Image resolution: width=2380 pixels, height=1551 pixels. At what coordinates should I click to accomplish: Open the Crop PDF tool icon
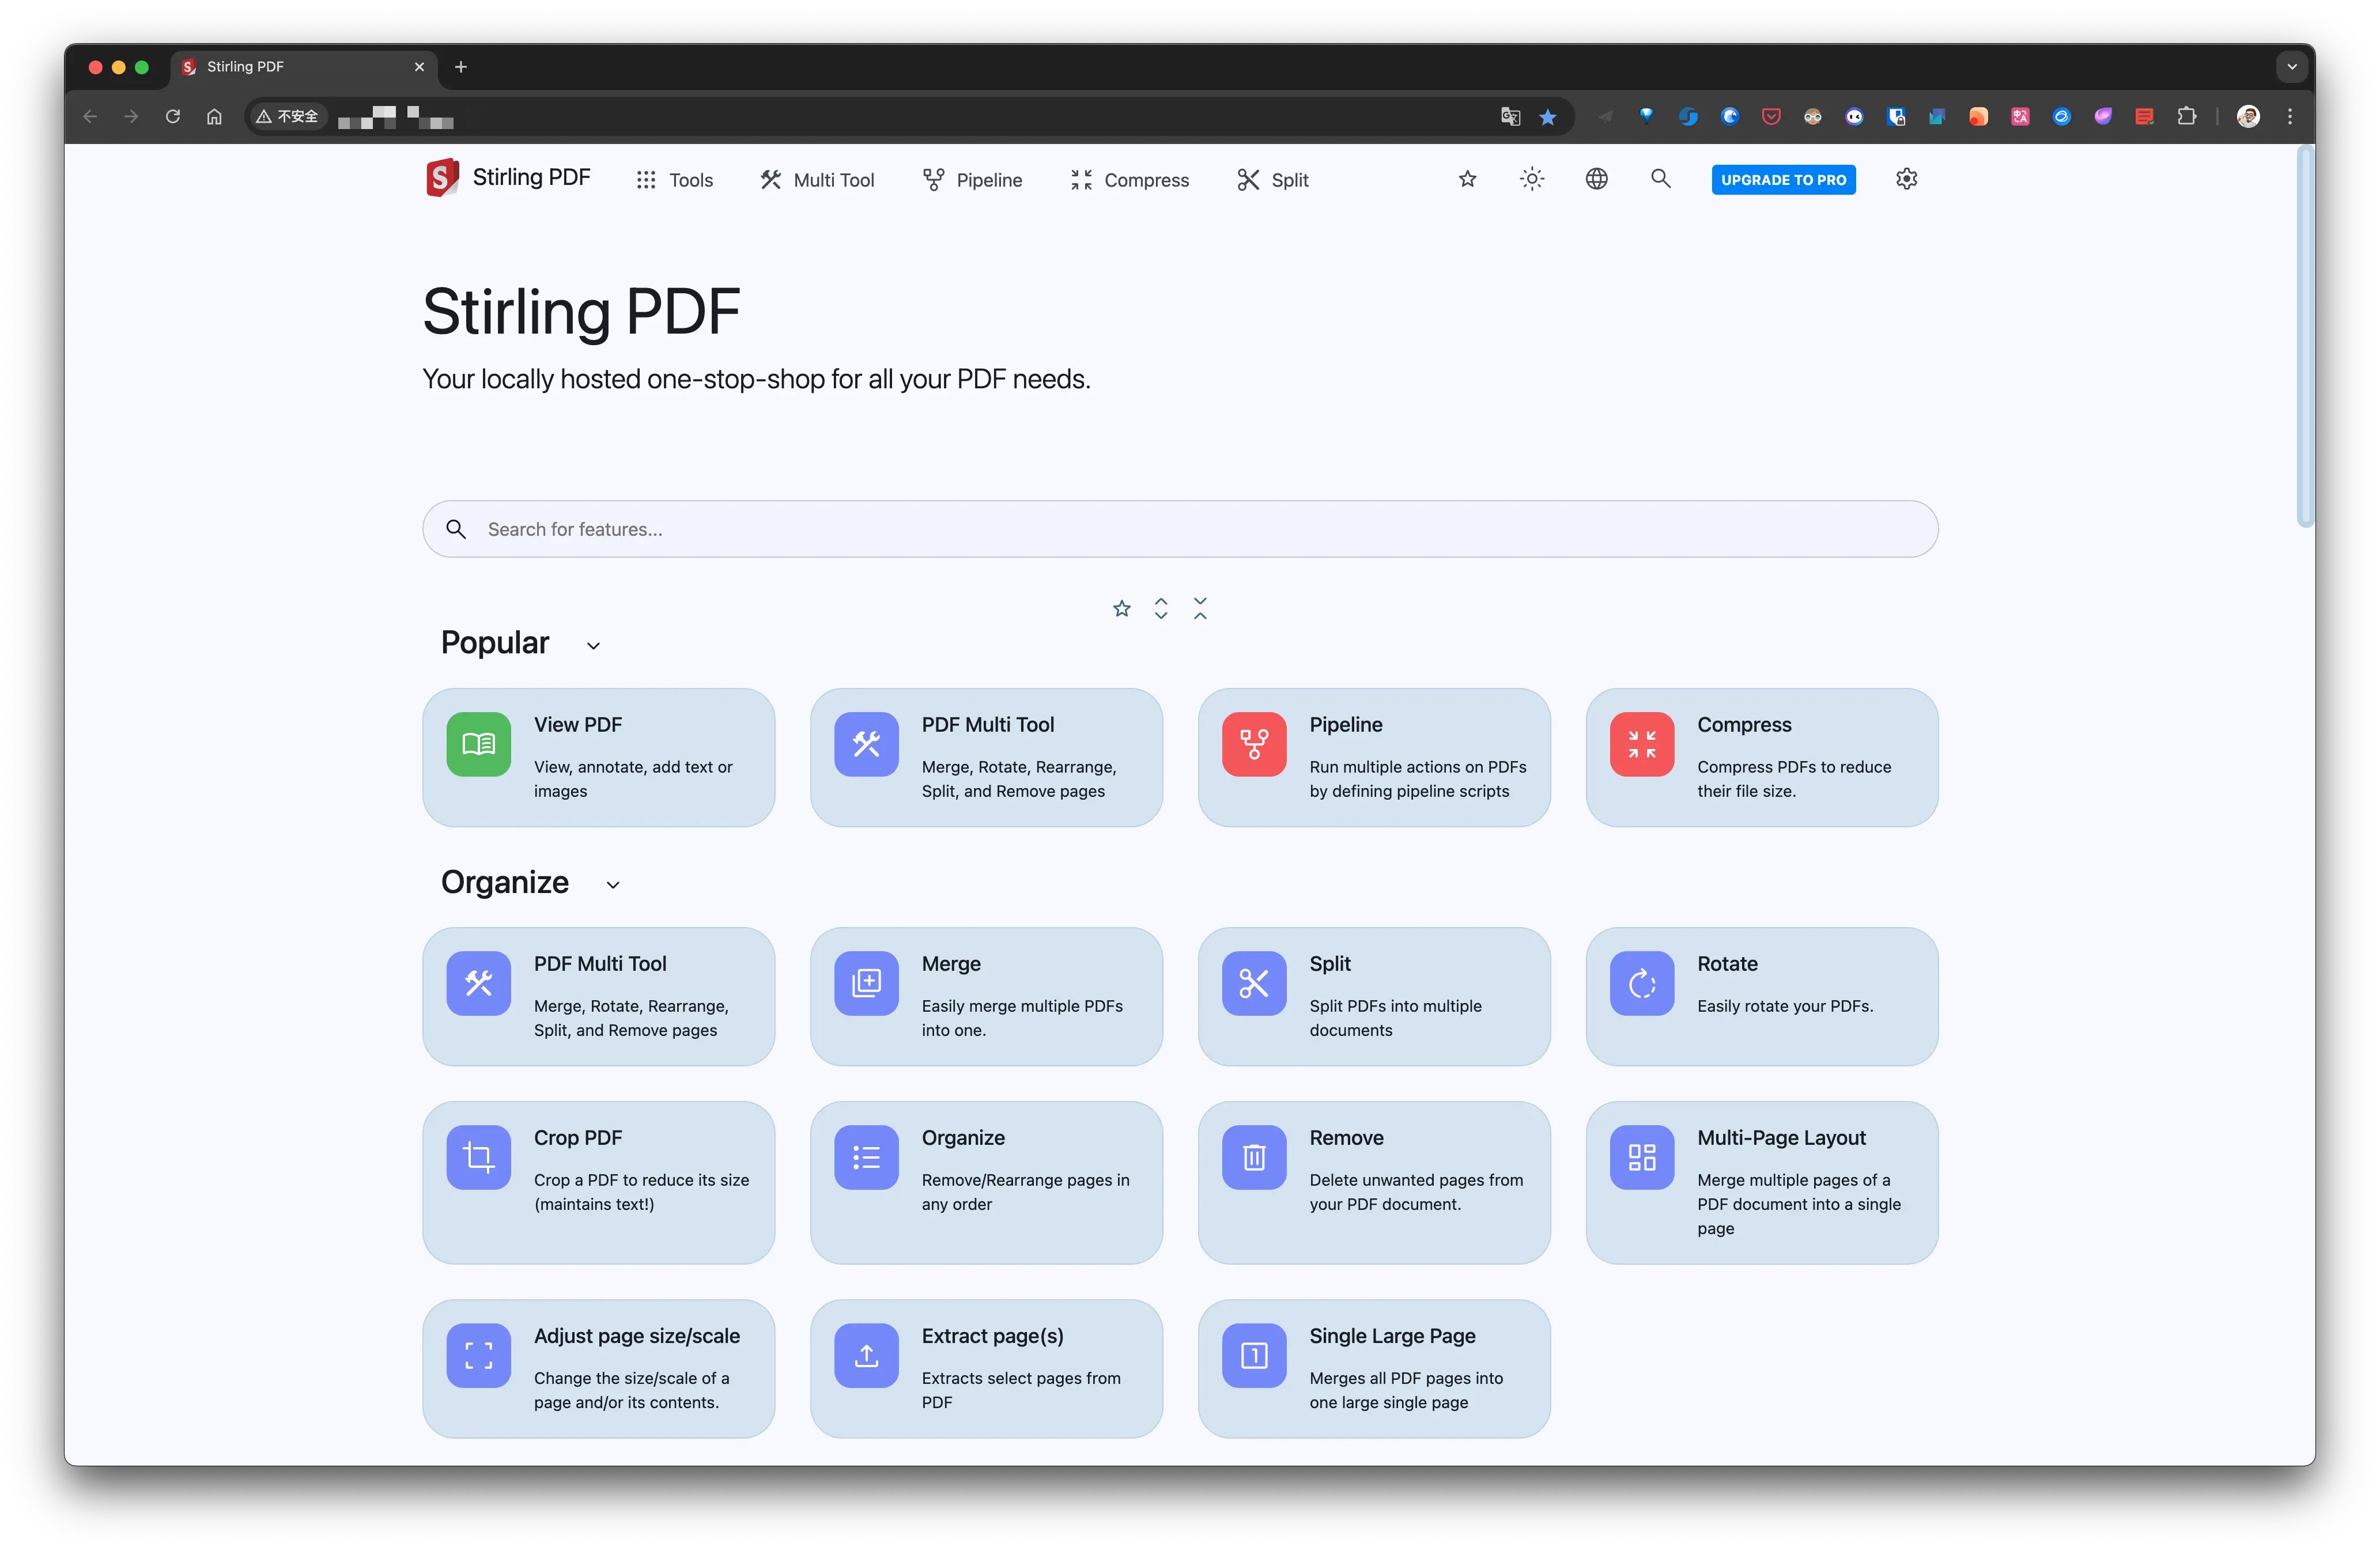478,1157
